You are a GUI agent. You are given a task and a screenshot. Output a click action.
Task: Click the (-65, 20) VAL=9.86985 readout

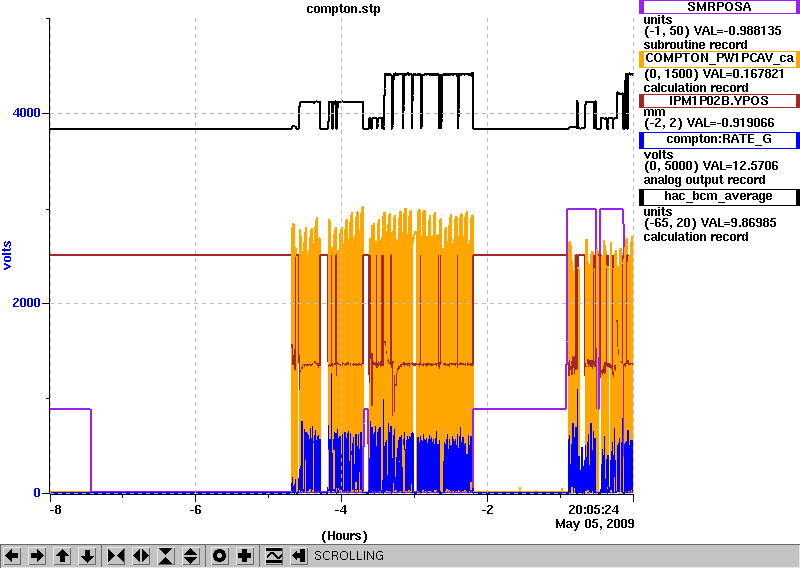pyautogui.click(x=710, y=223)
